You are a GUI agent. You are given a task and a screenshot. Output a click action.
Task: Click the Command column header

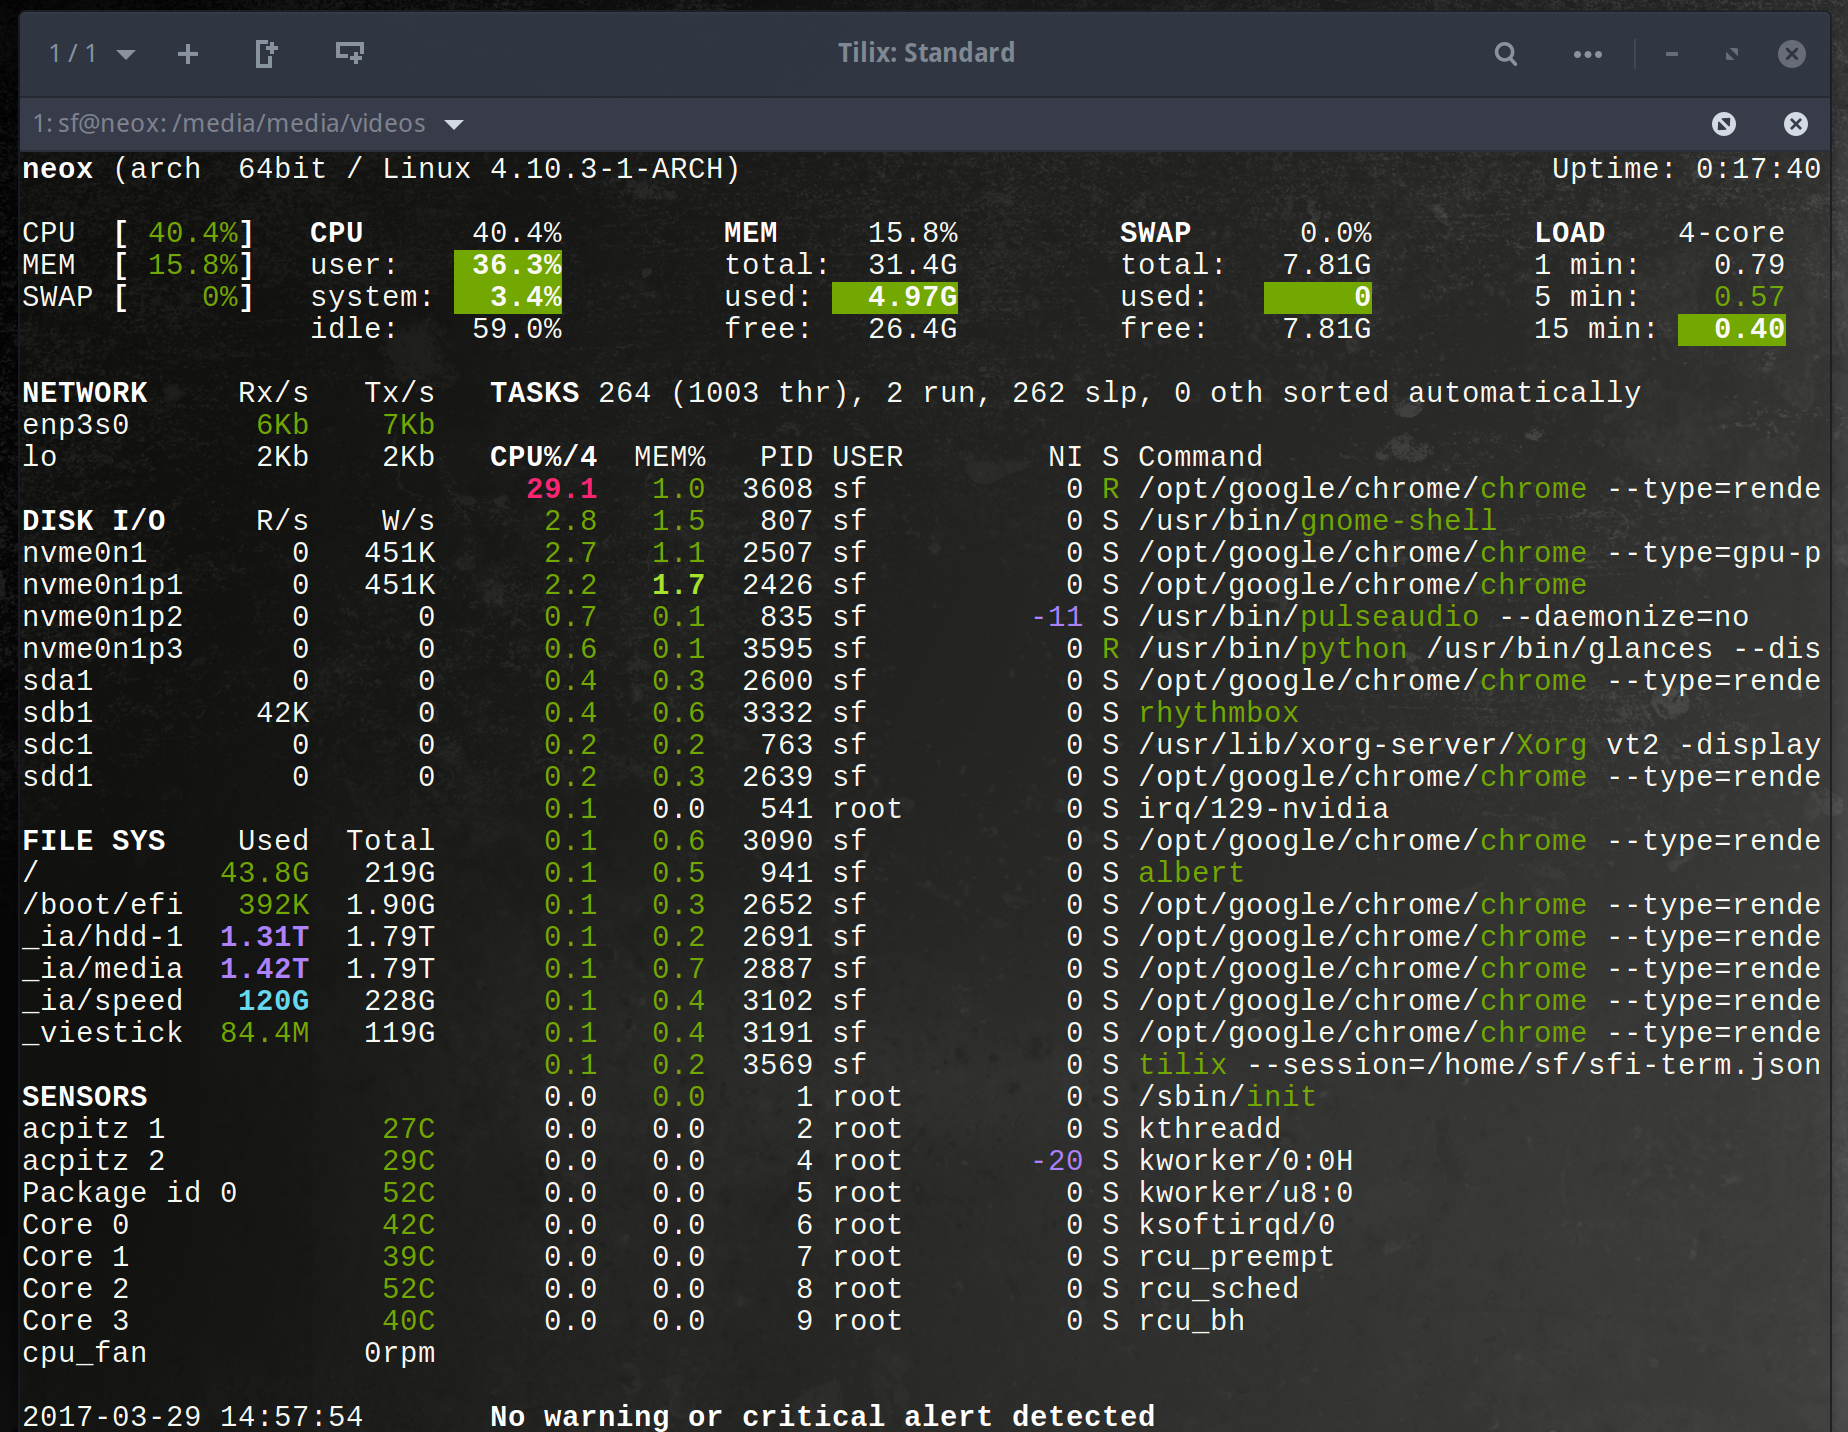pyautogui.click(x=1201, y=457)
